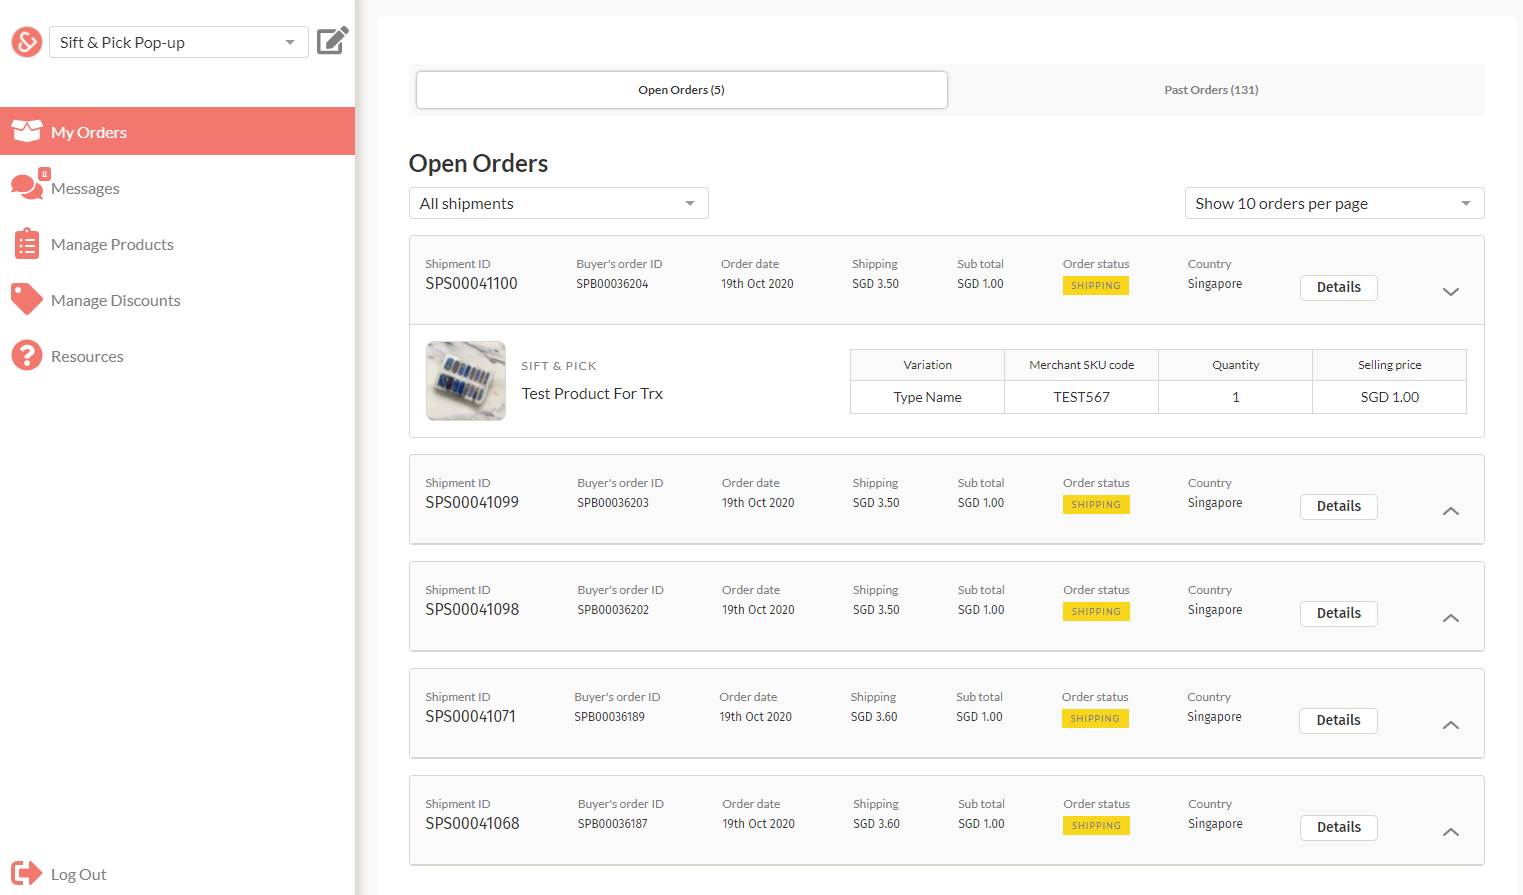Click the messages unread count badge
The height and width of the screenshot is (895, 1523).
tap(44, 174)
